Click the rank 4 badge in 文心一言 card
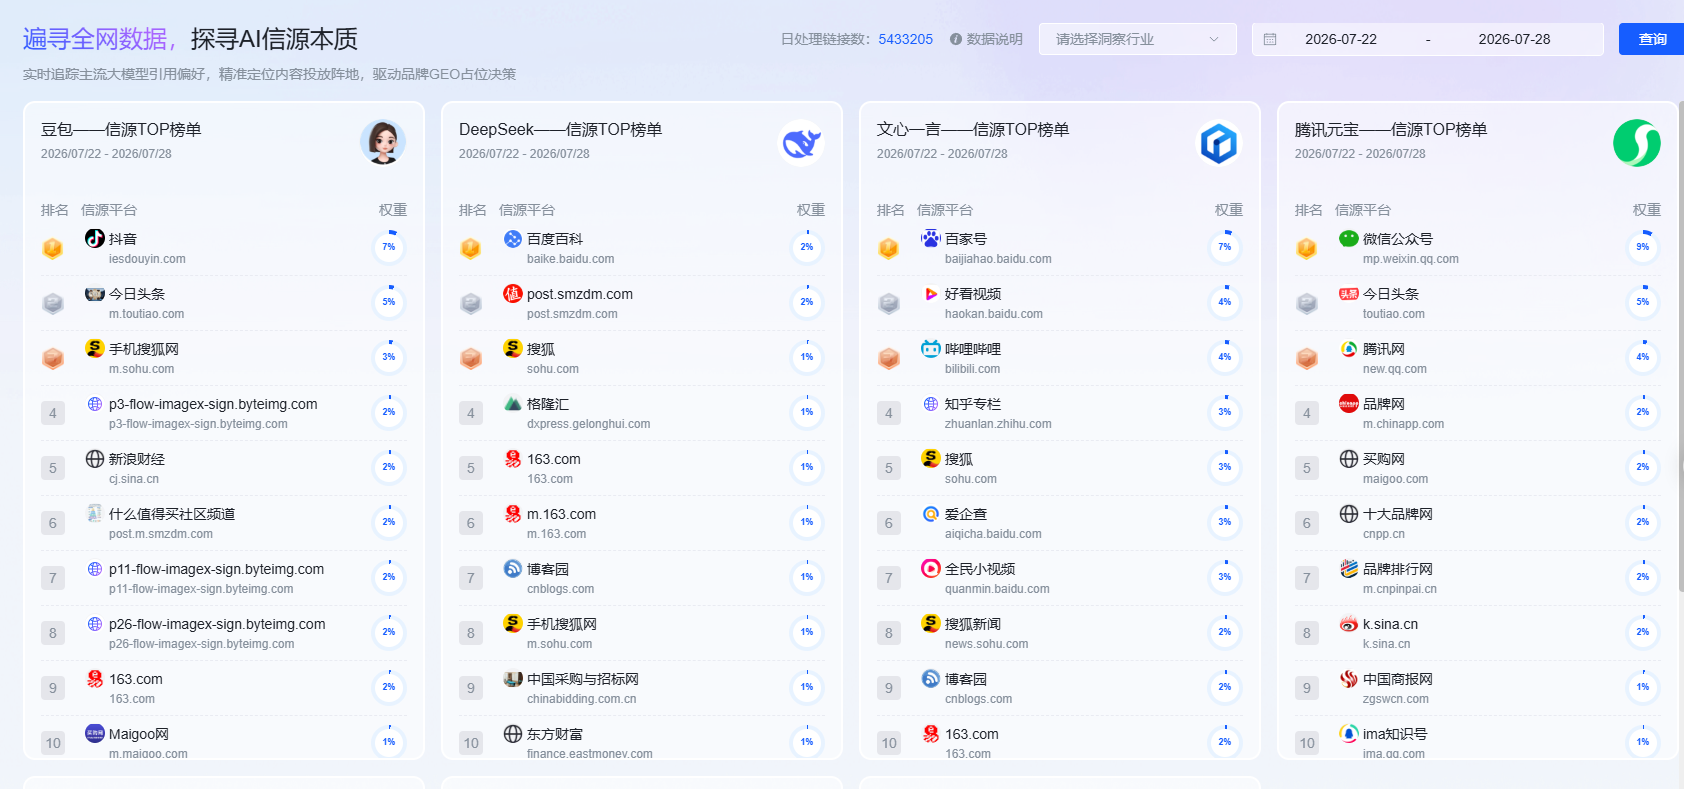Screen dimensions: 1684x789 pos(889,413)
